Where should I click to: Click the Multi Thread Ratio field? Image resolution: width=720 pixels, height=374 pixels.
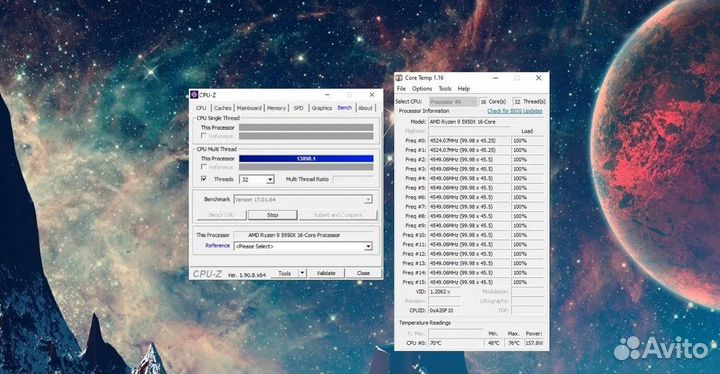point(353,179)
